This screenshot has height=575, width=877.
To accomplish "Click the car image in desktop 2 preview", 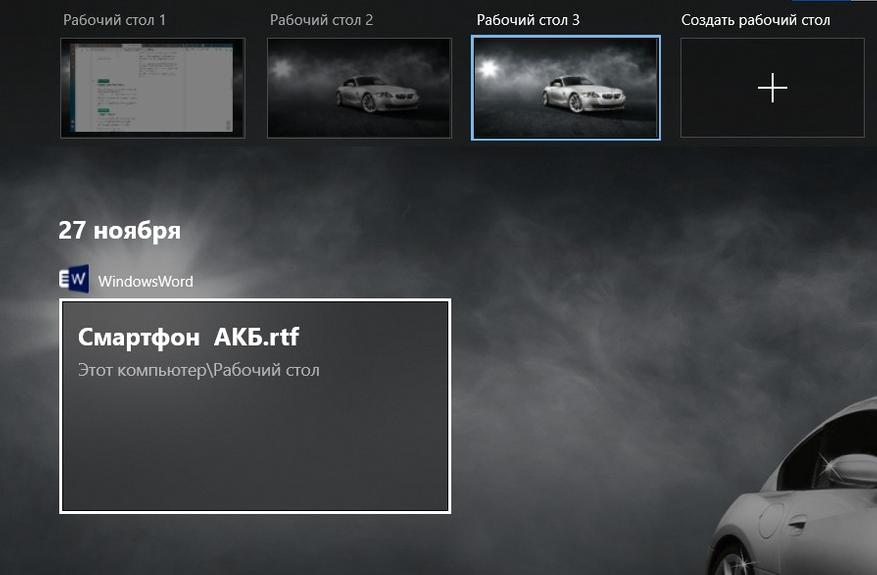I will [376, 94].
